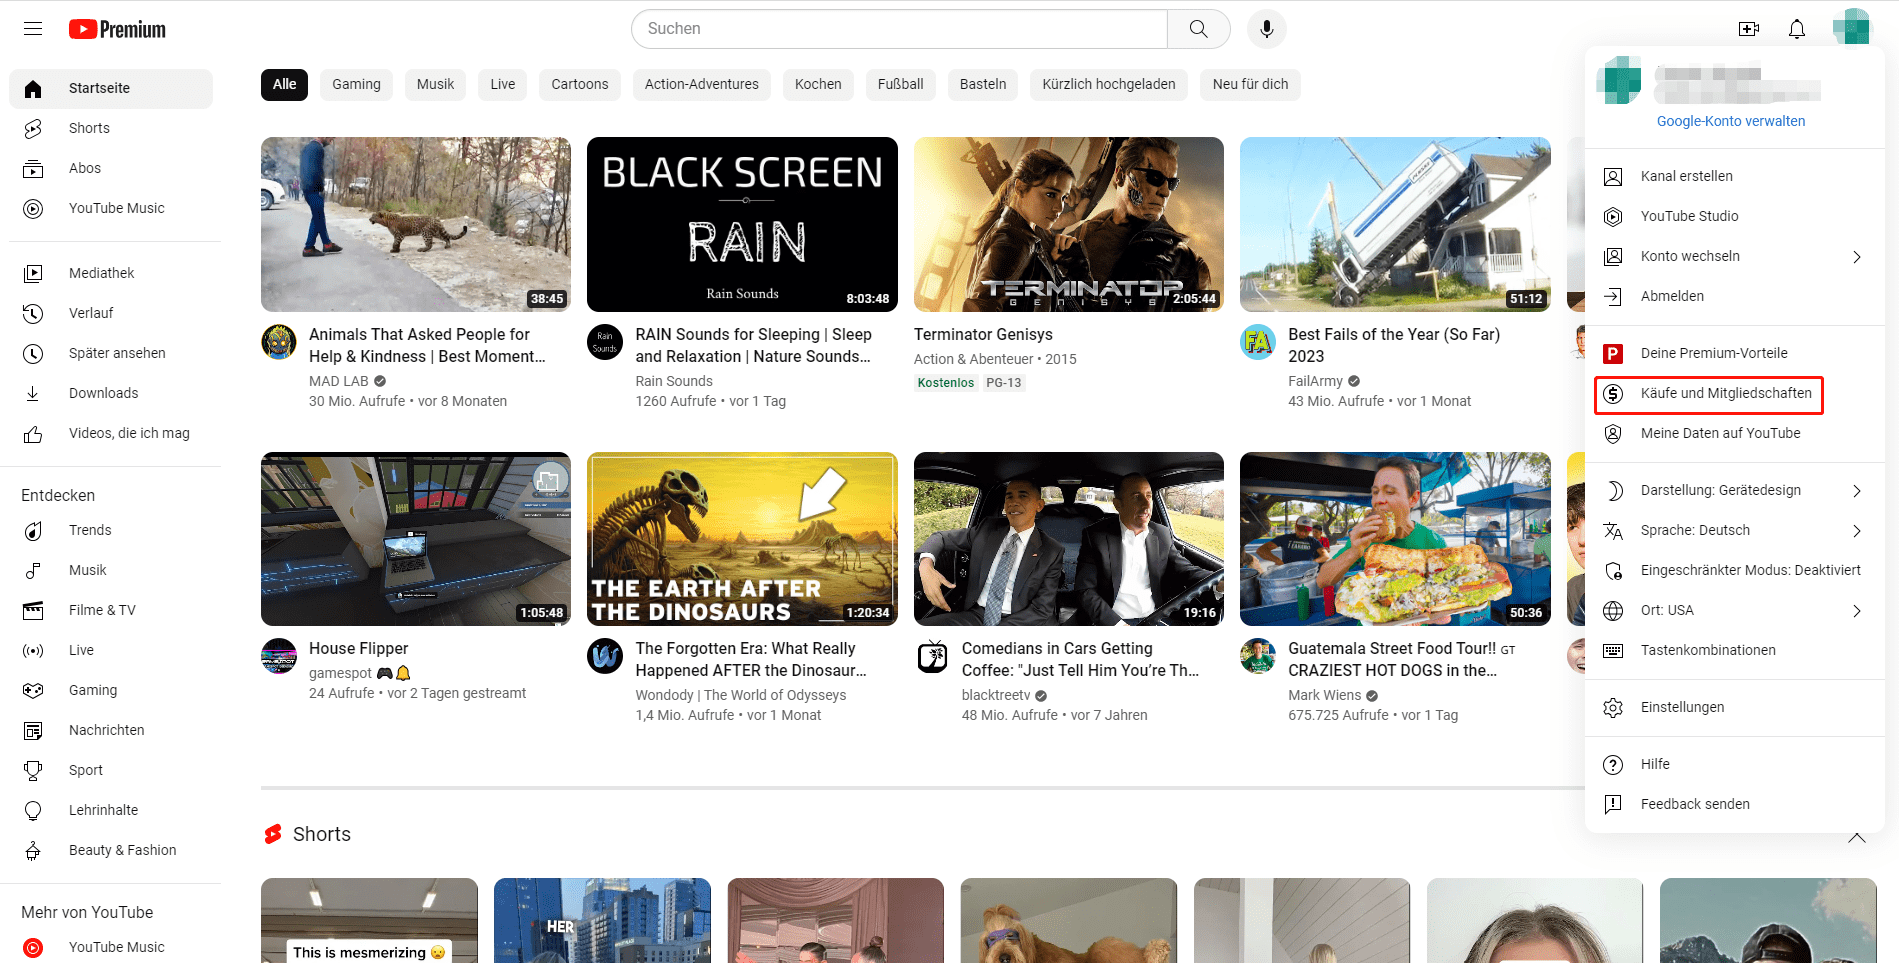The height and width of the screenshot is (963, 1899).
Task: Open Startseite home in sidebar
Action: pos(111,88)
